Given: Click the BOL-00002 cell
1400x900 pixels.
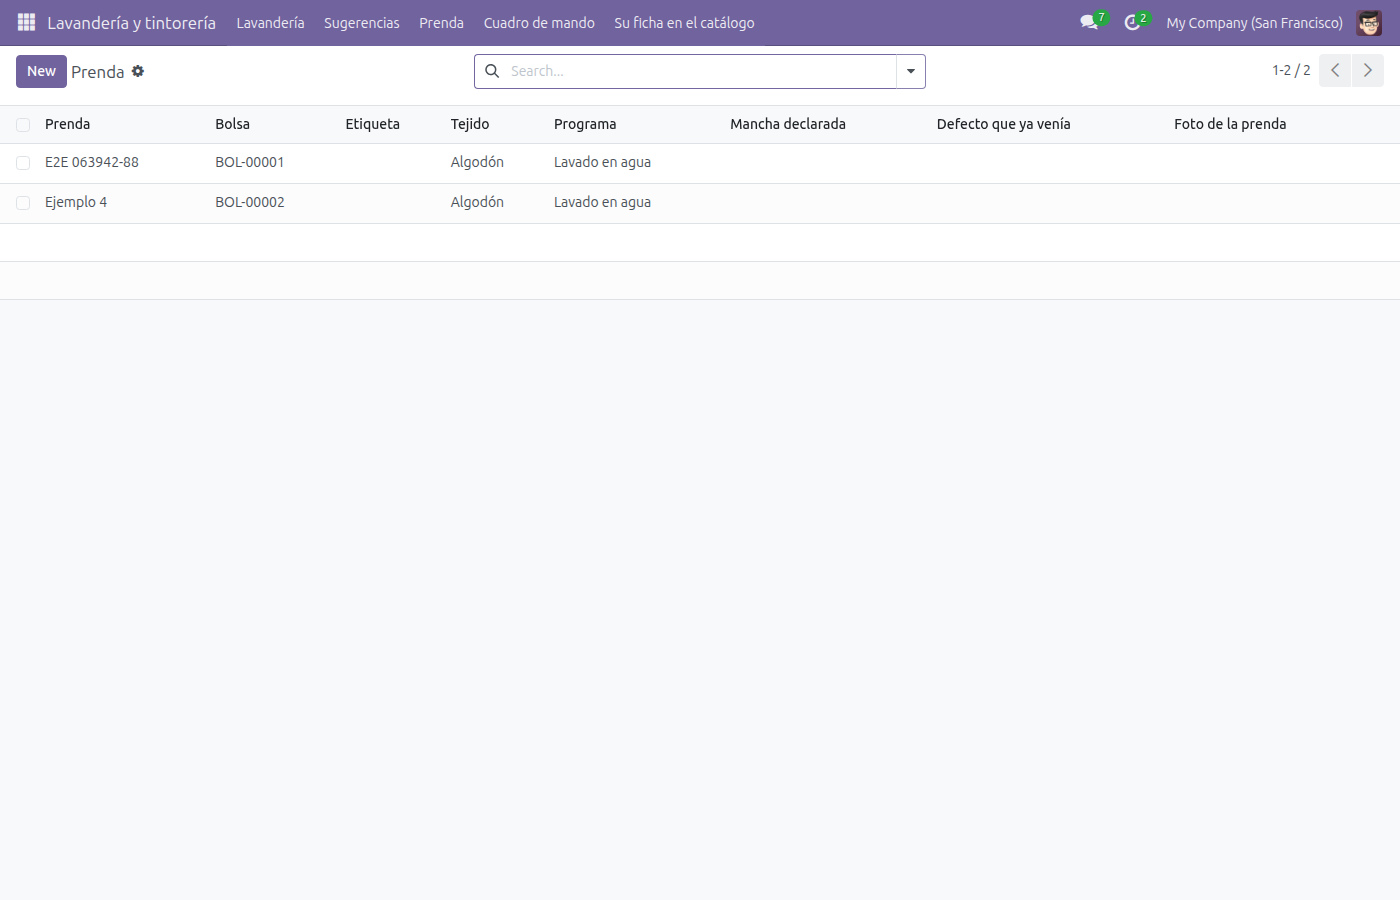Looking at the screenshot, I should [250, 202].
